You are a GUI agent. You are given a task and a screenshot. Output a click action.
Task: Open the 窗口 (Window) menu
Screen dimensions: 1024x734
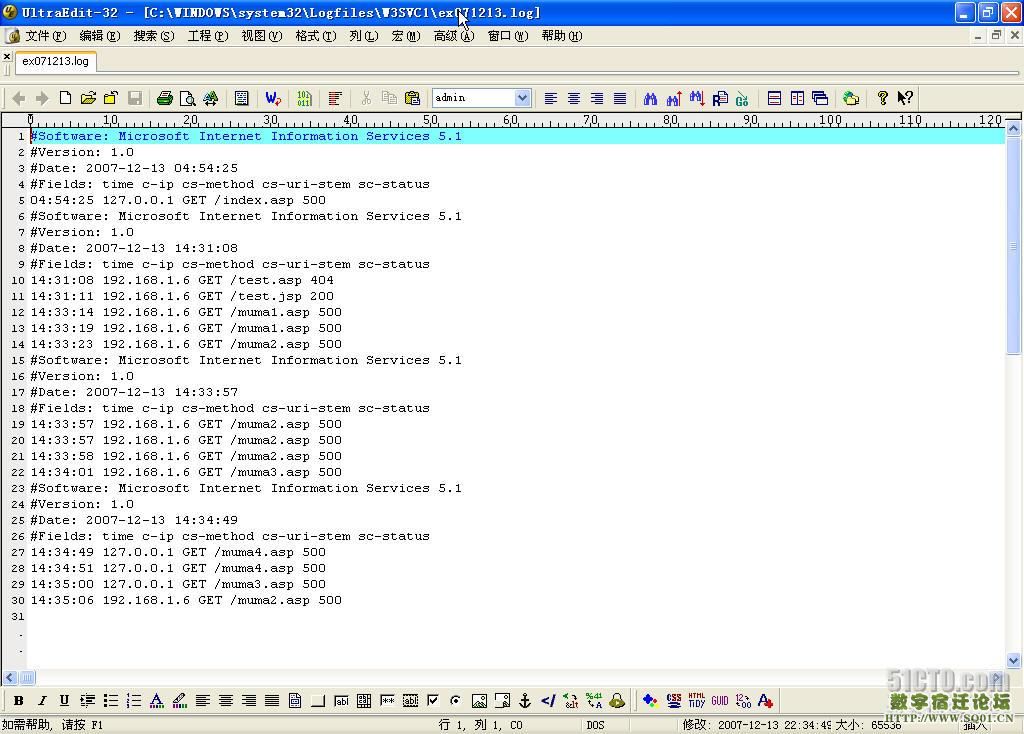coord(508,36)
